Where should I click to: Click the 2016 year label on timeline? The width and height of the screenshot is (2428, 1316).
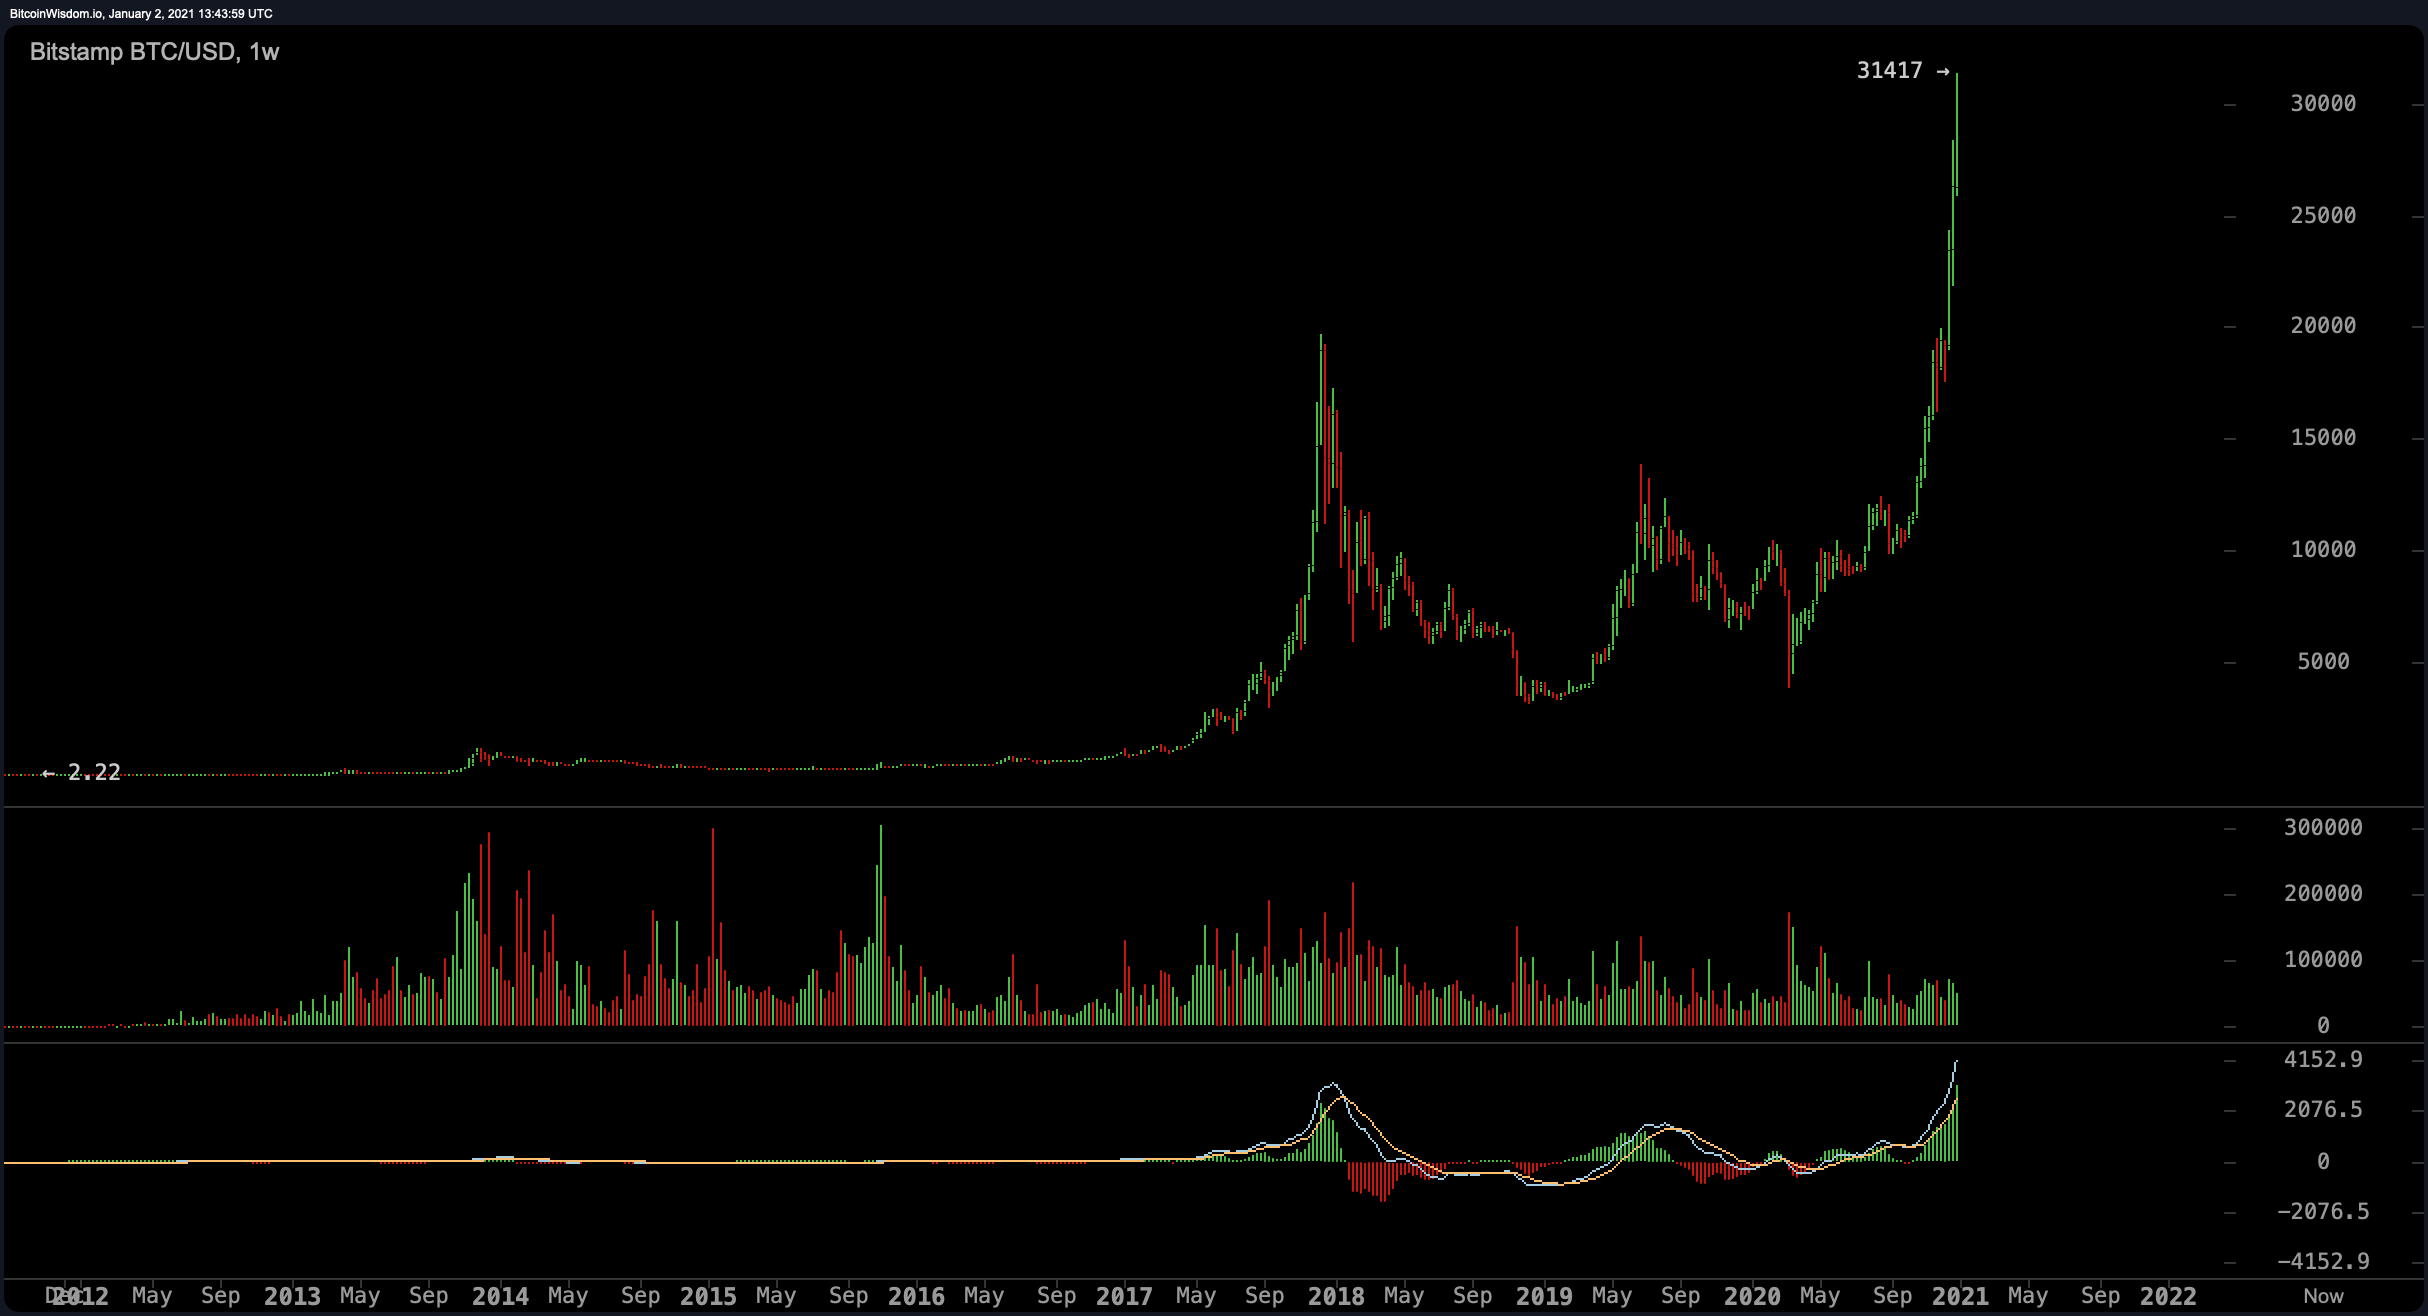(x=916, y=1297)
